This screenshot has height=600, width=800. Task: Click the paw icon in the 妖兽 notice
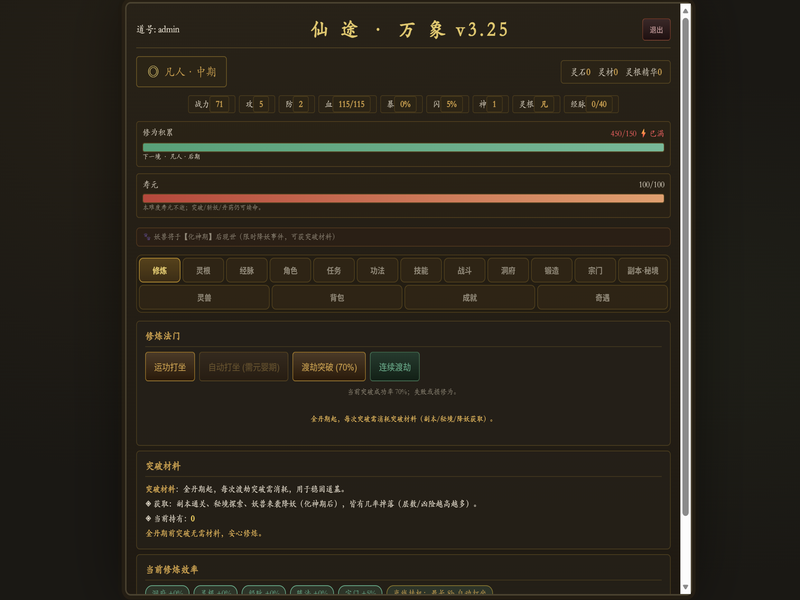point(147,237)
